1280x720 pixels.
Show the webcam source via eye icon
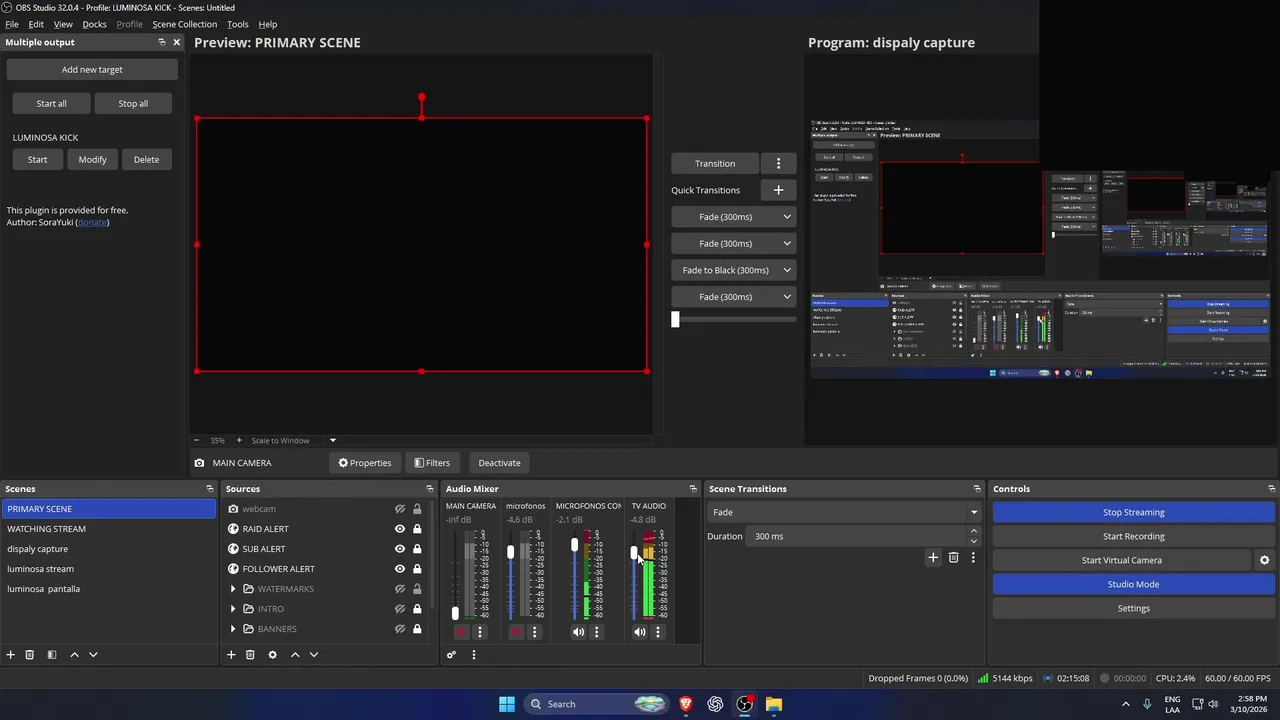click(x=400, y=509)
